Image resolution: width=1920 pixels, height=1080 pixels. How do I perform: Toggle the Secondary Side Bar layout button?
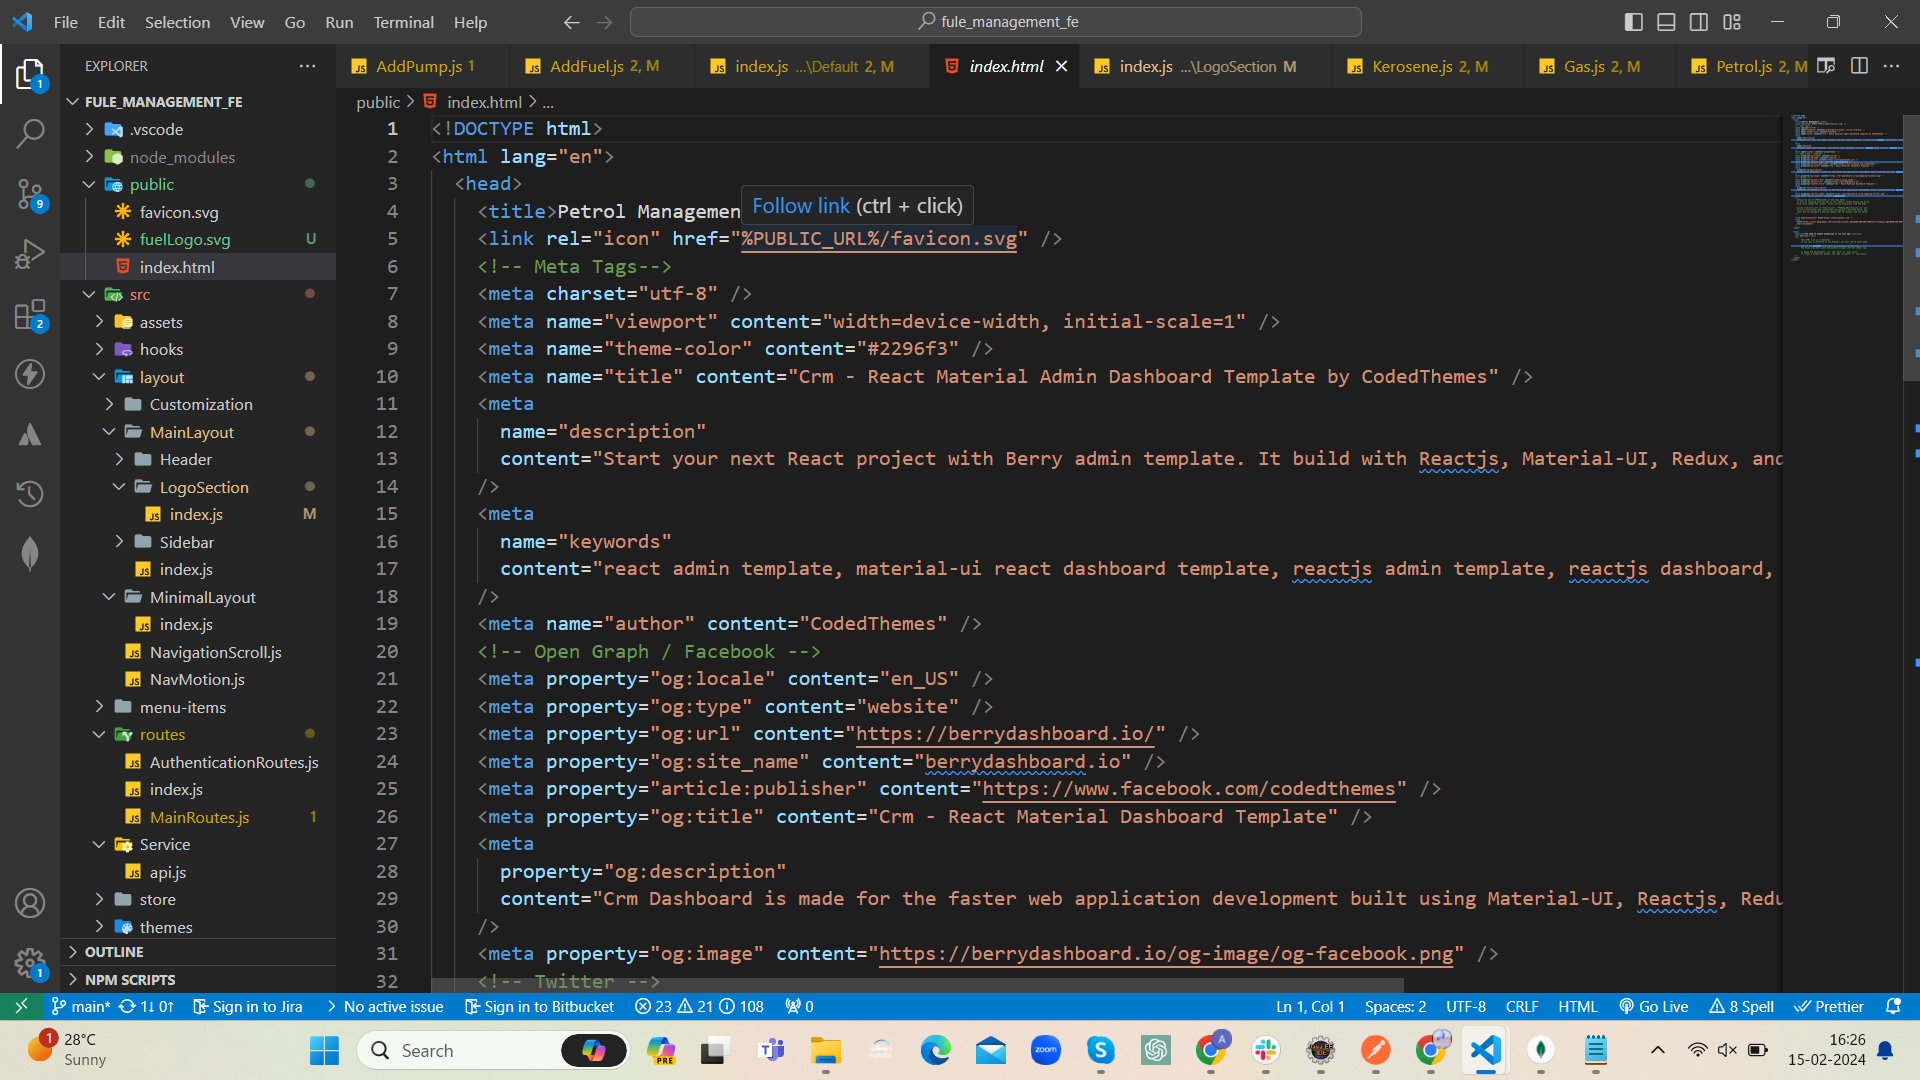pyautogui.click(x=1699, y=22)
